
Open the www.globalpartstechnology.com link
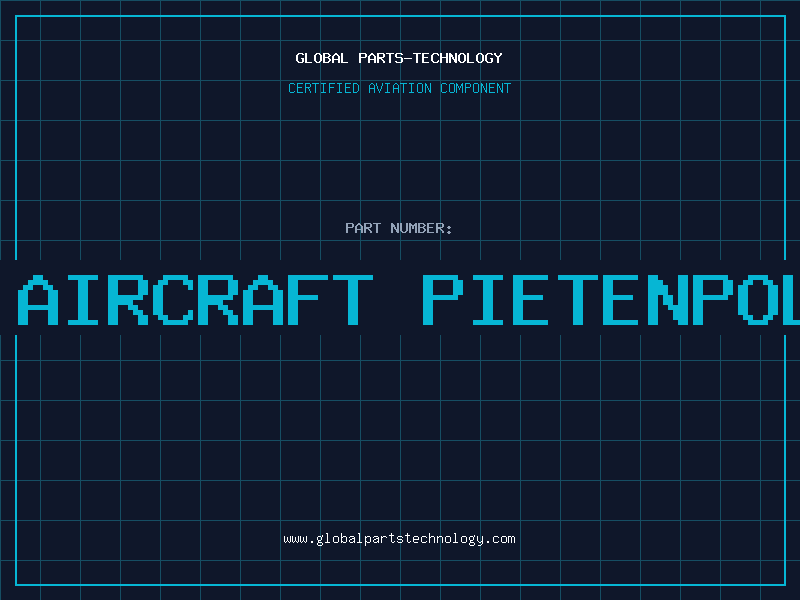pos(399,539)
